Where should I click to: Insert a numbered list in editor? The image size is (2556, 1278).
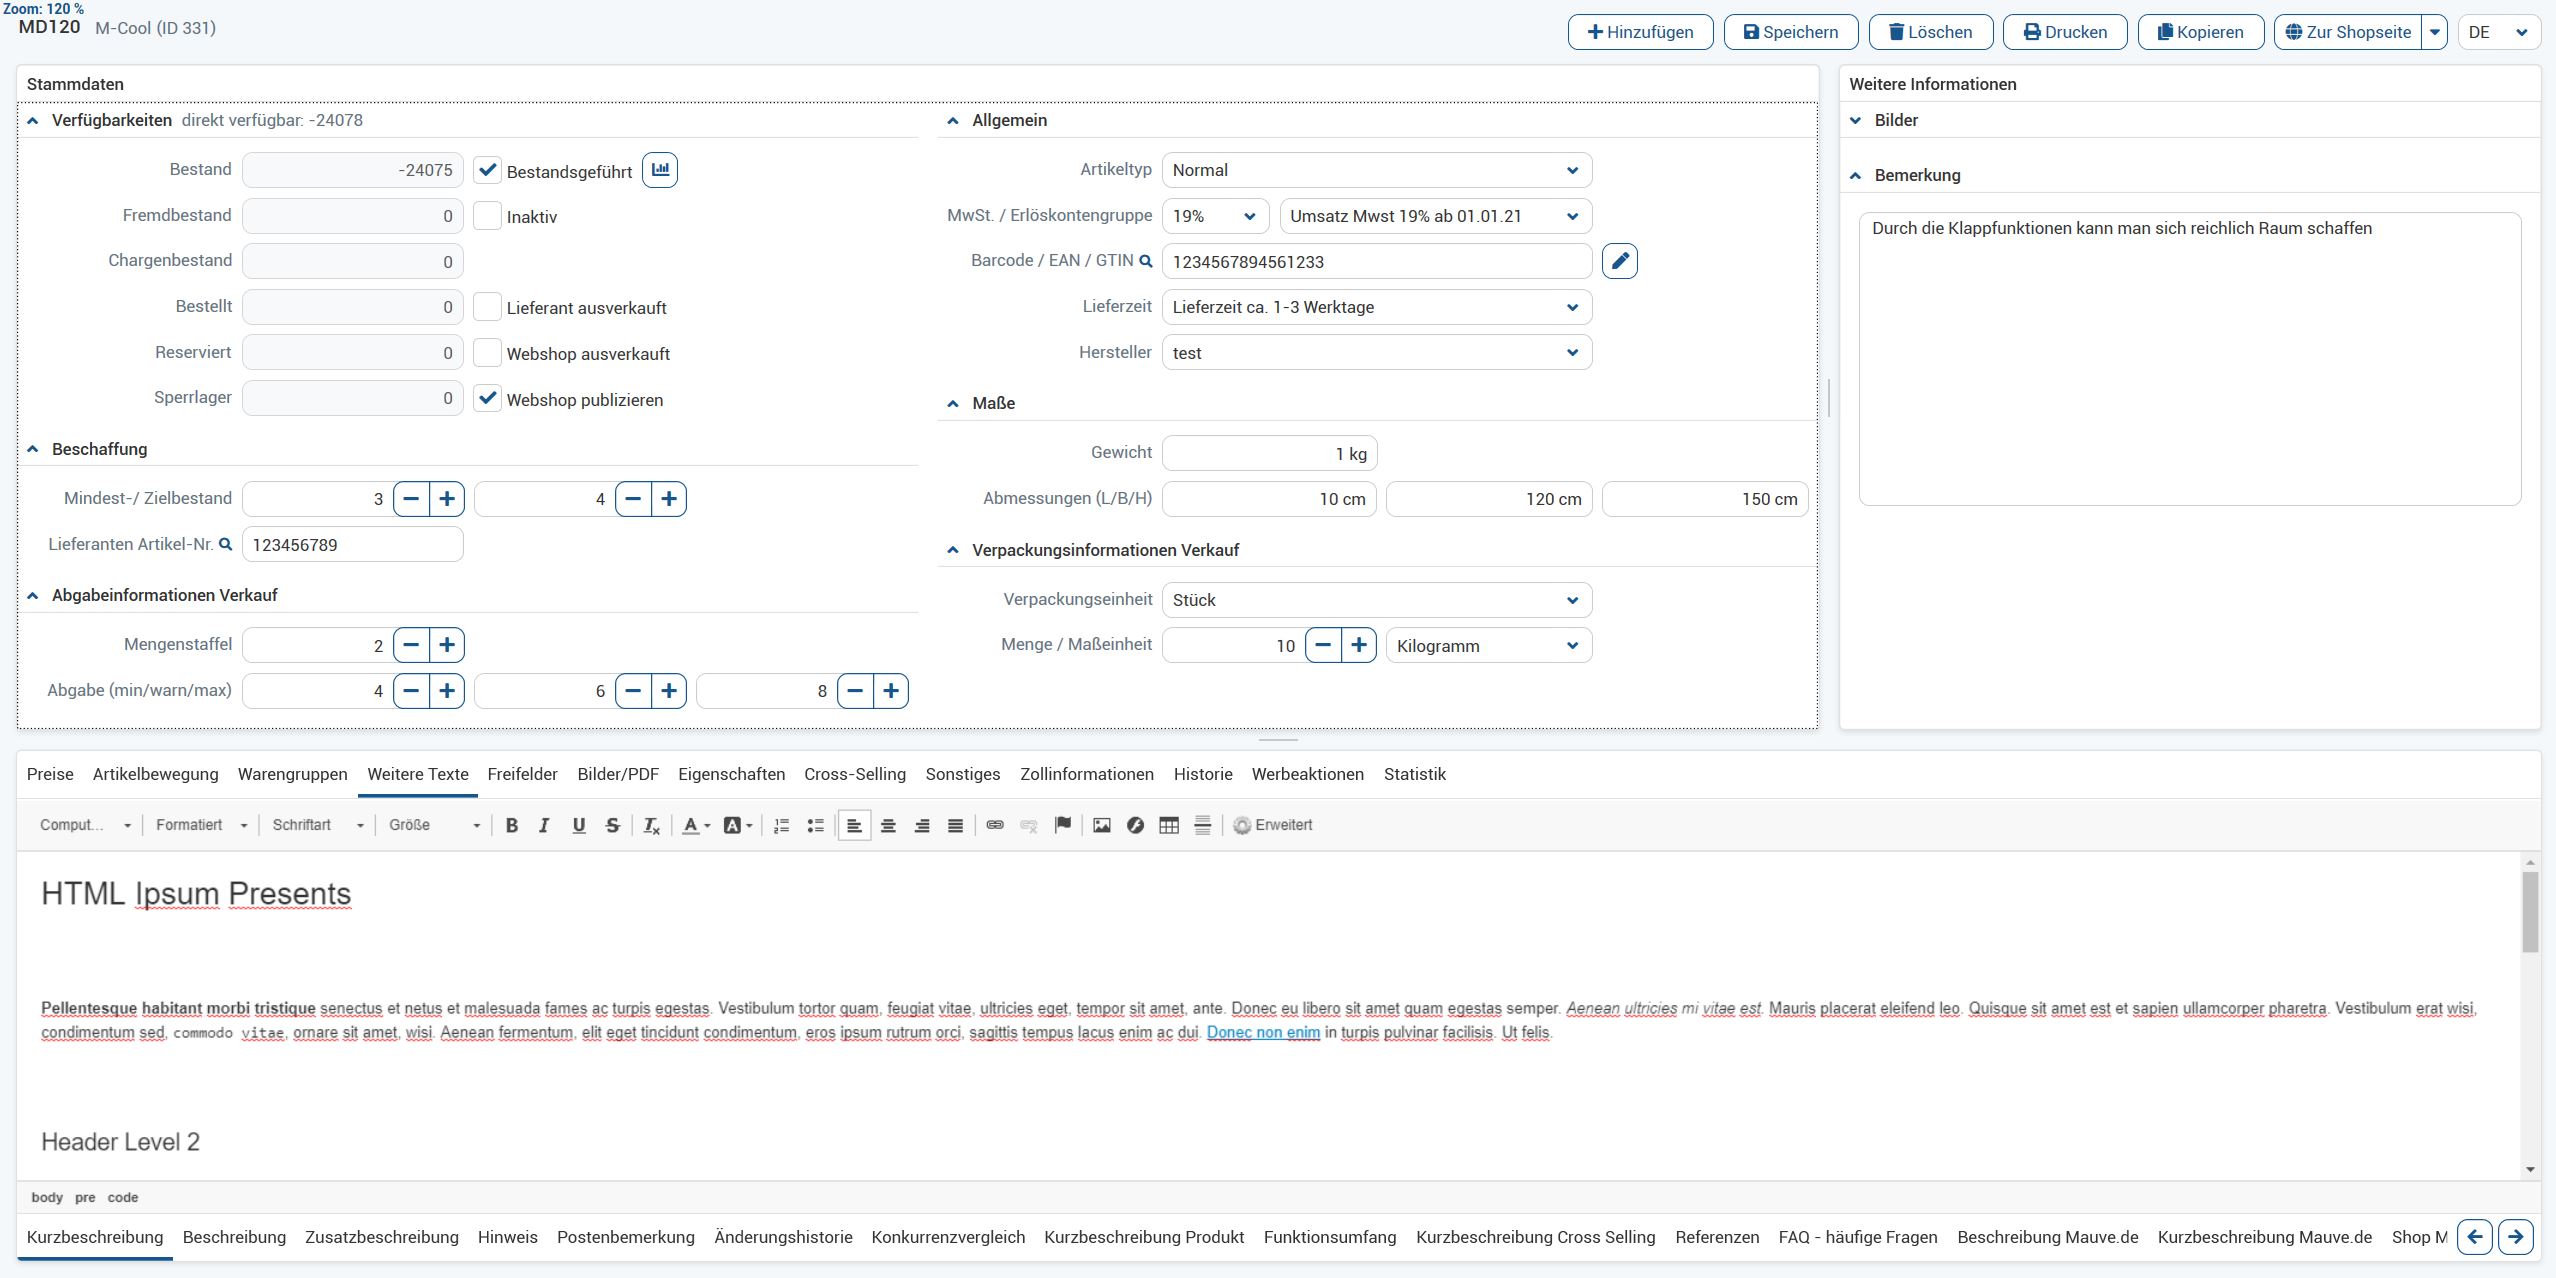click(782, 825)
